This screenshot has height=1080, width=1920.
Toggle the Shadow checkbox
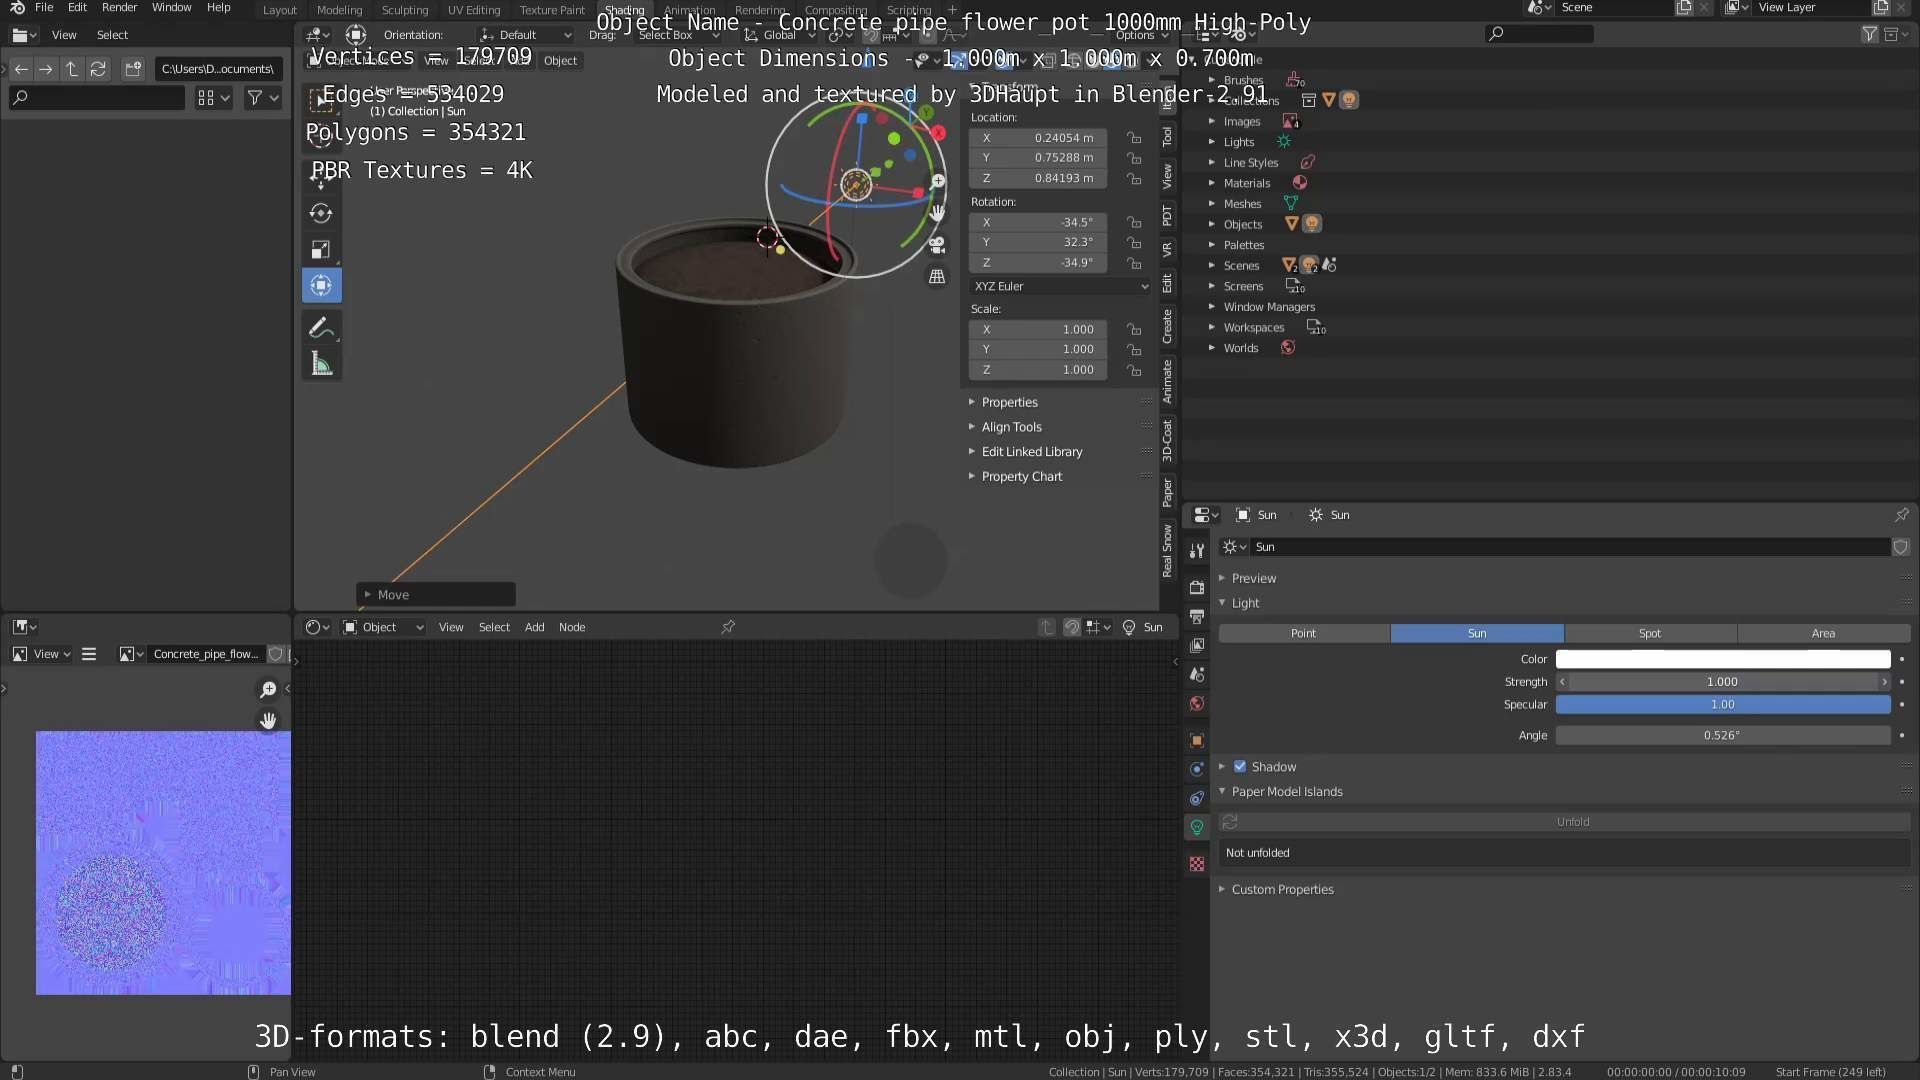pyautogui.click(x=1240, y=767)
